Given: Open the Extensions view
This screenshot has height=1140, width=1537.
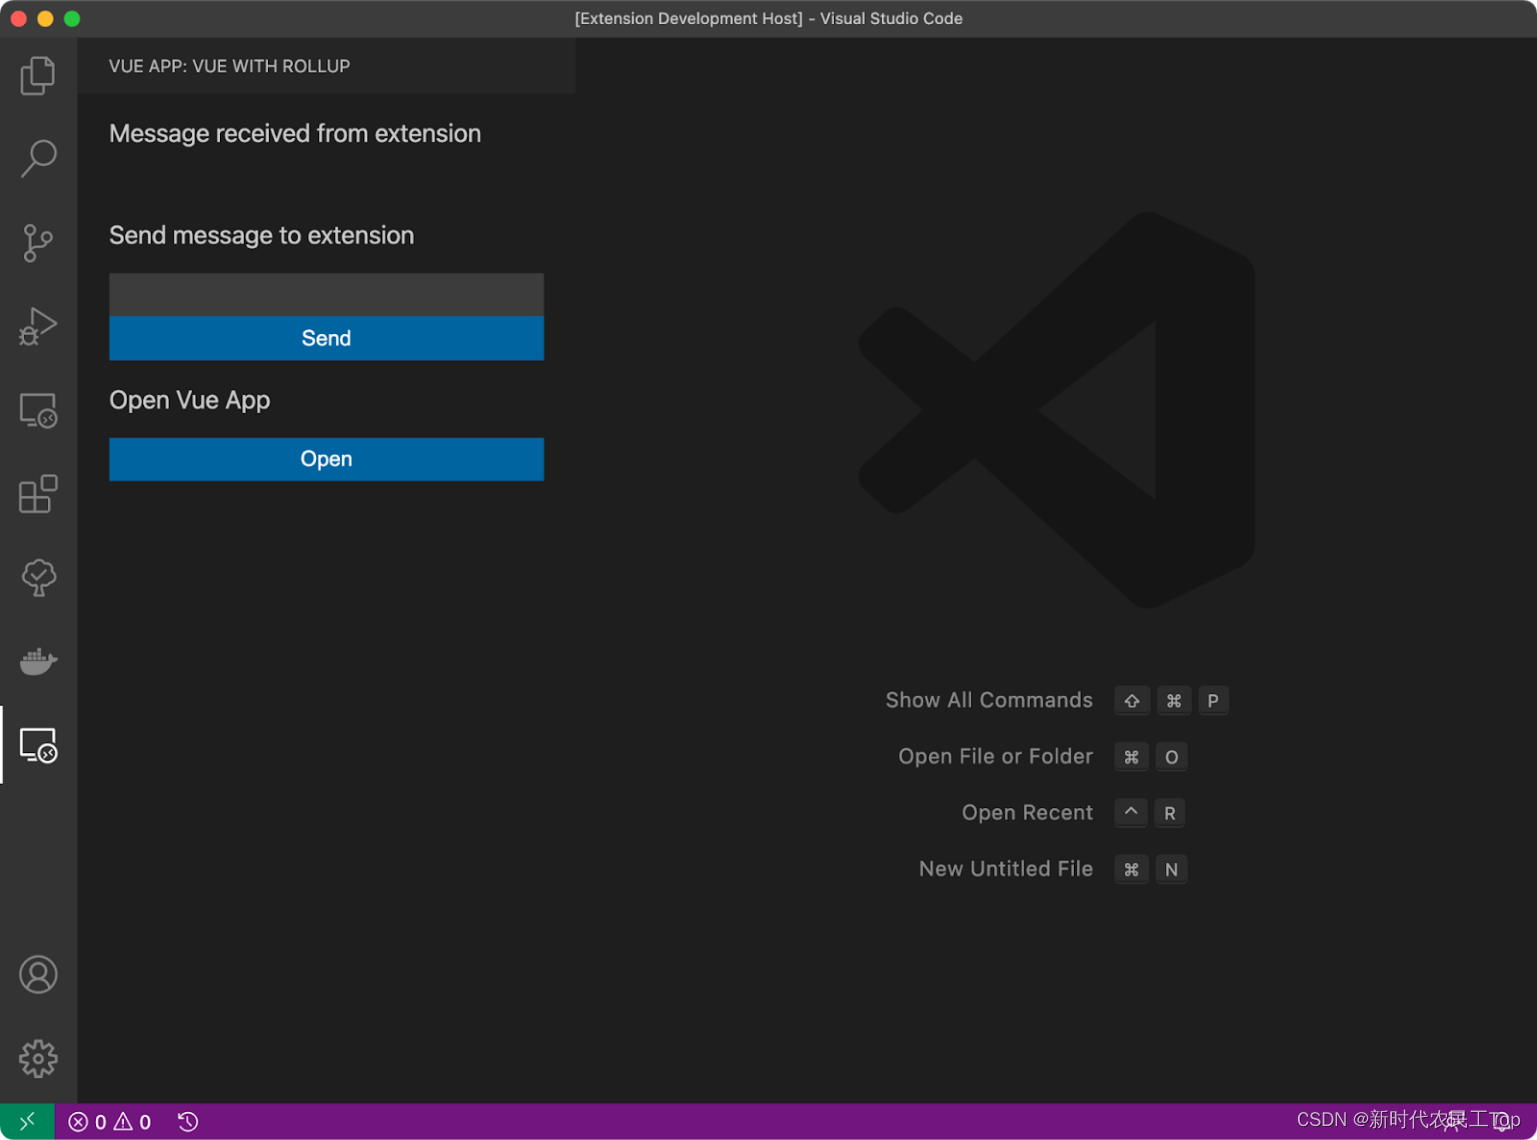Looking at the screenshot, I should click(x=38, y=494).
